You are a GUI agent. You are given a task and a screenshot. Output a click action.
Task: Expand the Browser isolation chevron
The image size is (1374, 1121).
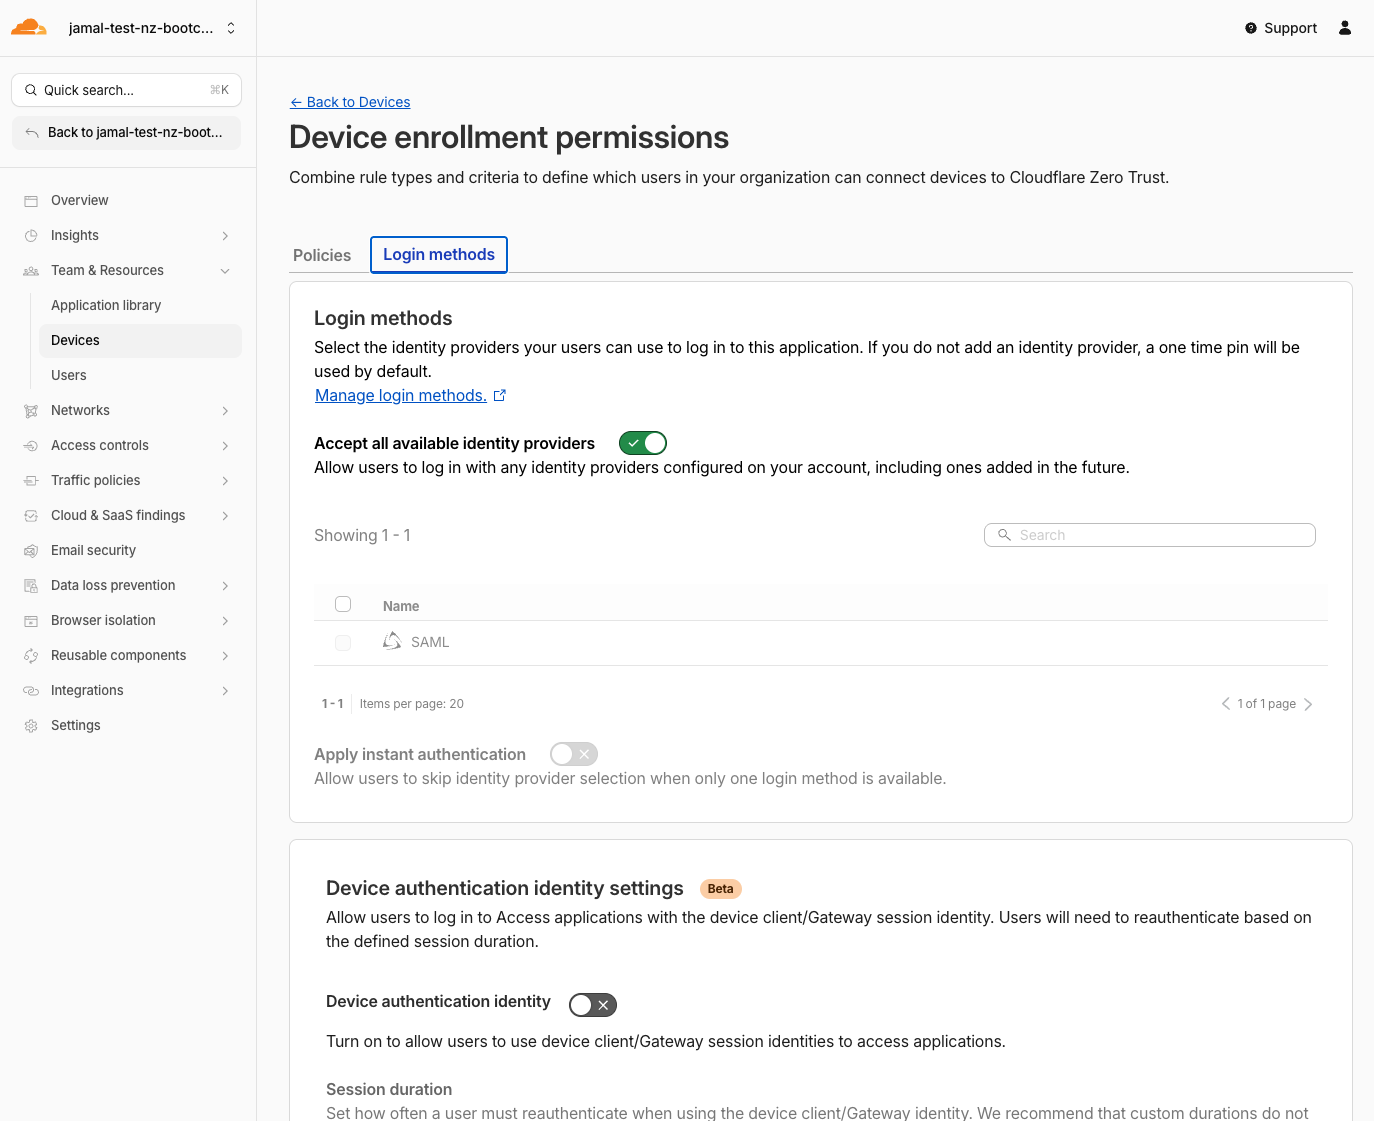[225, 621]
